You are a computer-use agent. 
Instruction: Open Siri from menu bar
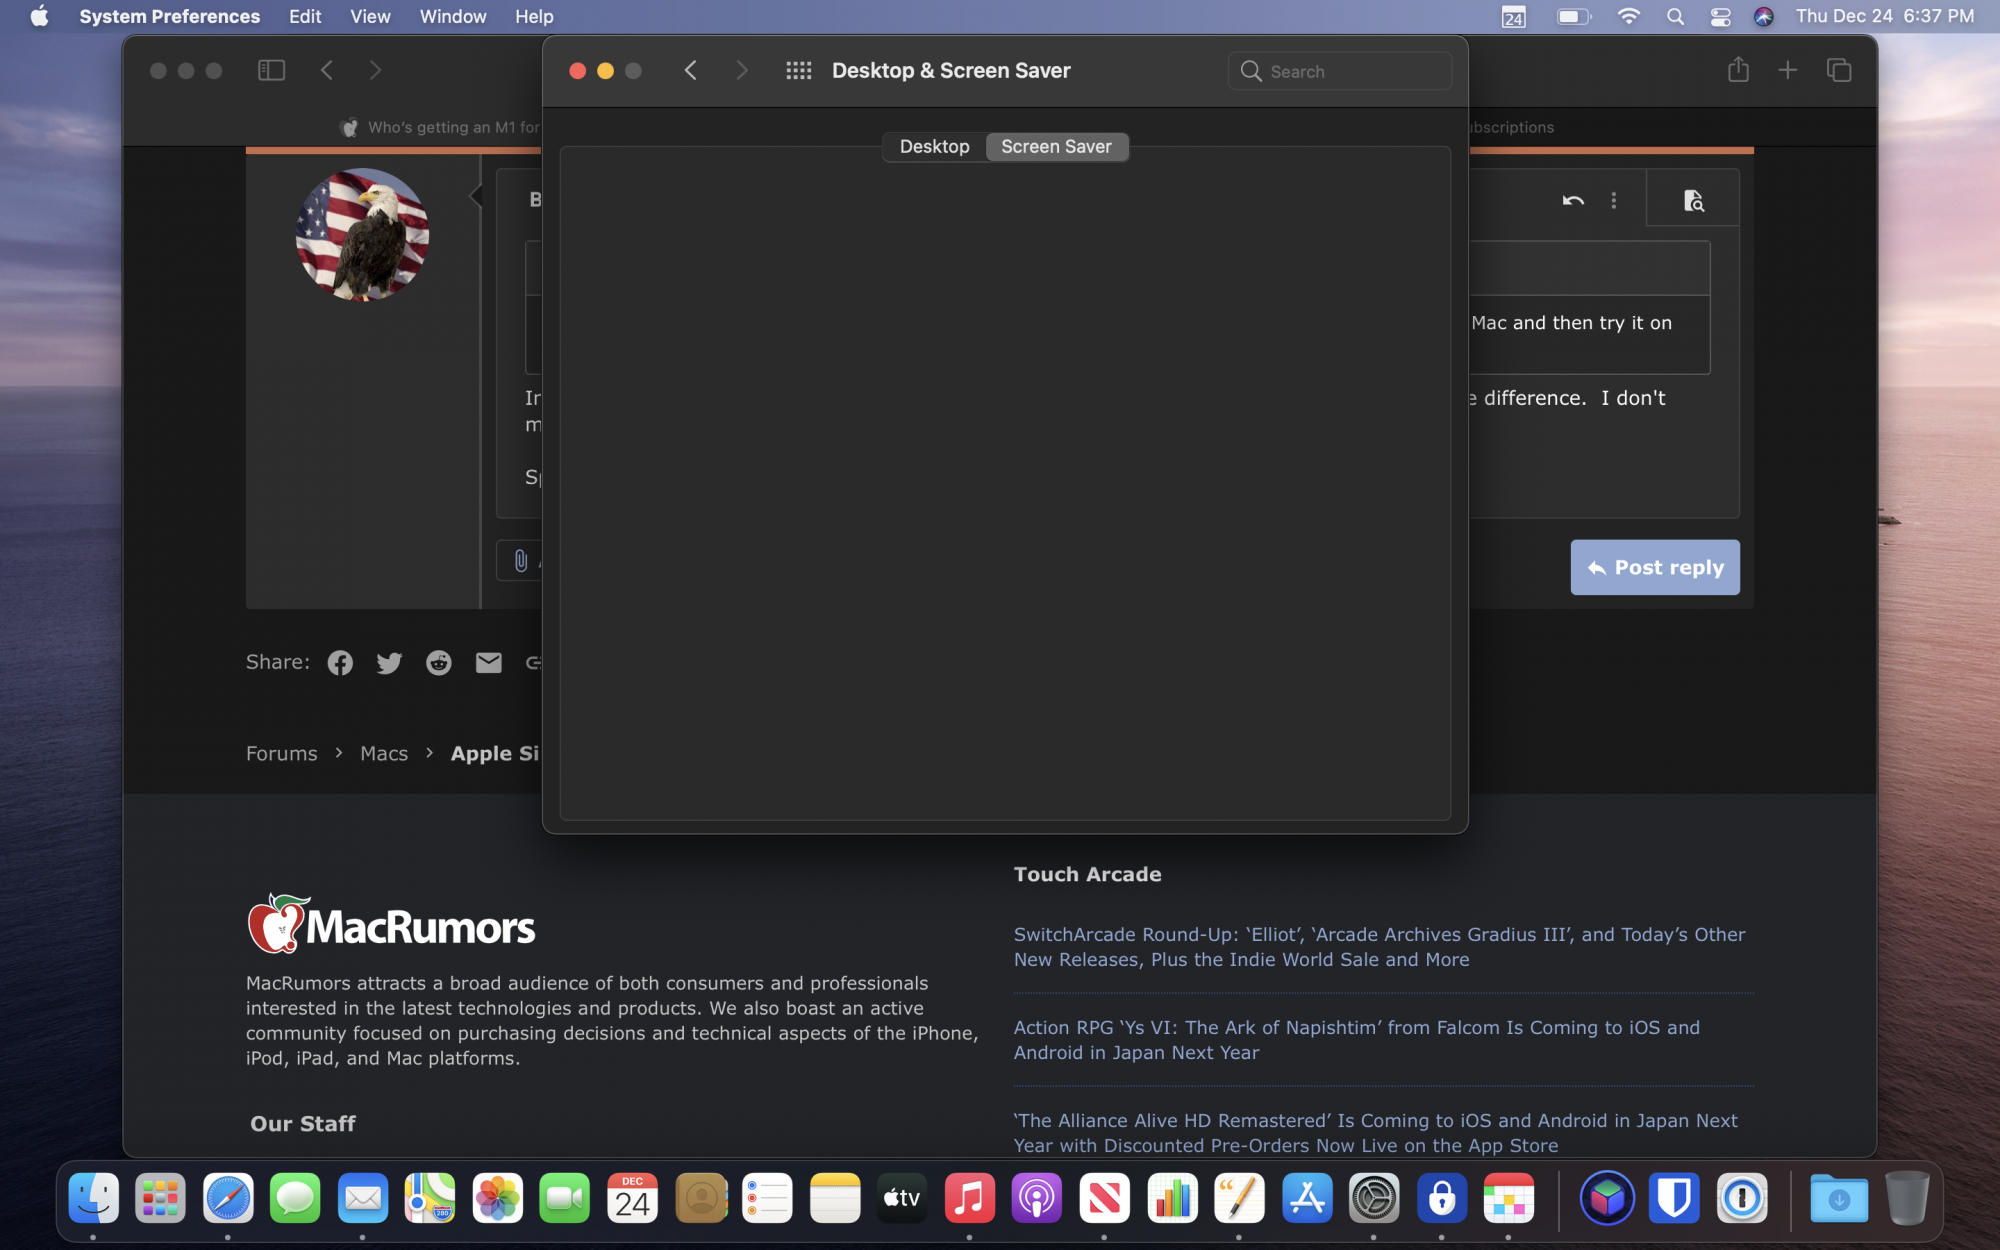[1764, 16]
